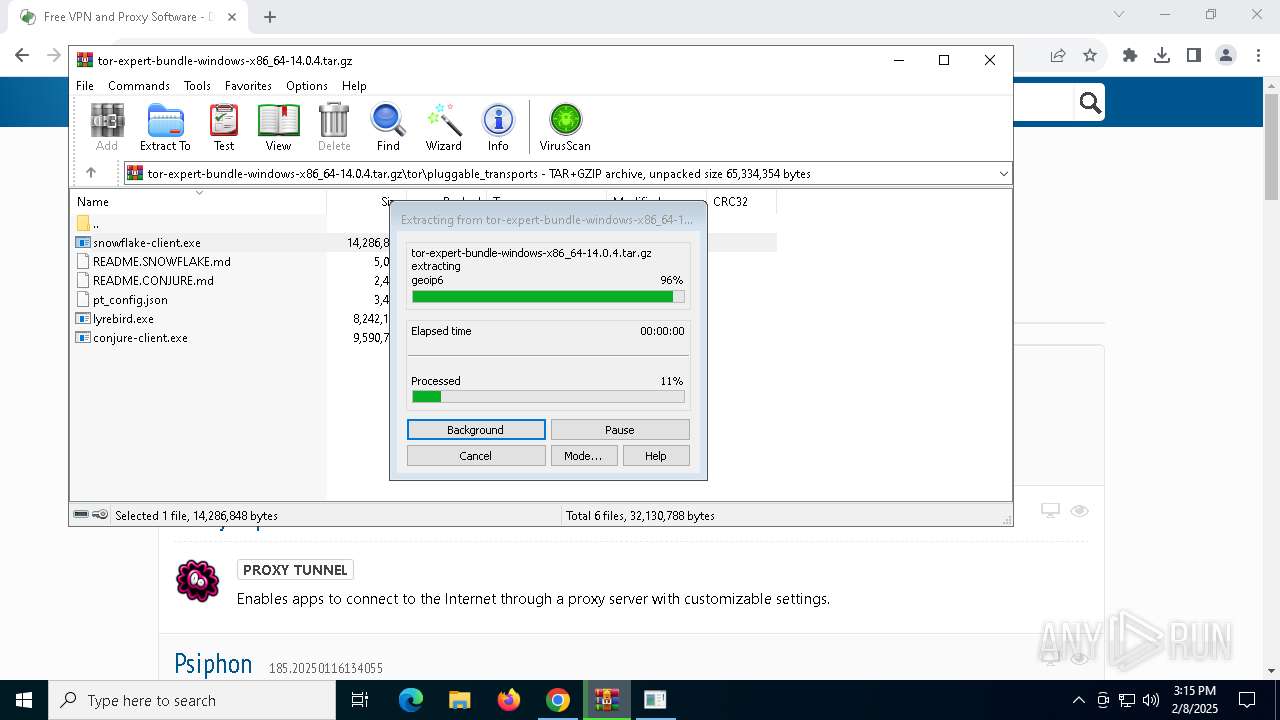1280x720 pixels.
Task: Click the Find toolbar icon
Action: [x=388, y=127]
